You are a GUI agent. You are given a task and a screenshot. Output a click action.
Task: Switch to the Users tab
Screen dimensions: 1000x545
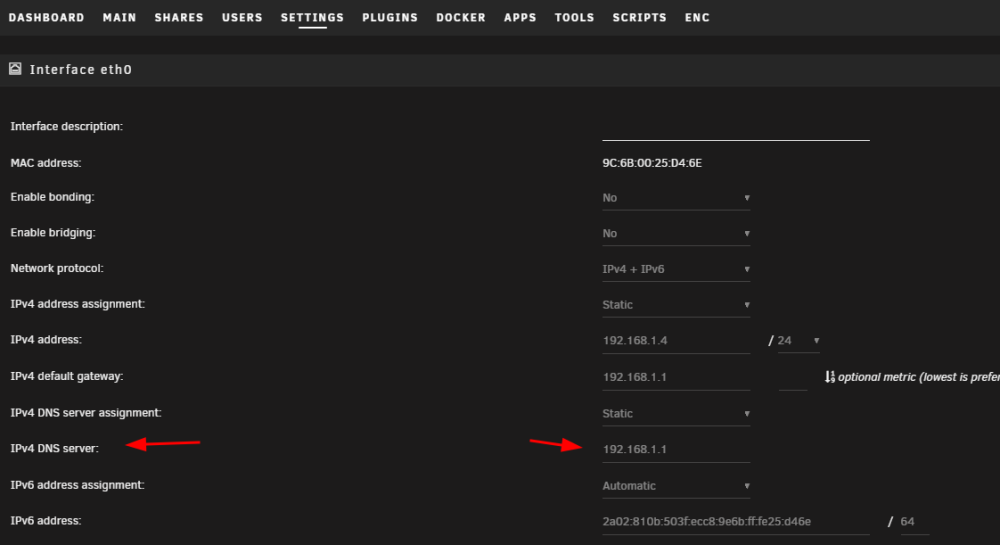point(242,18)
